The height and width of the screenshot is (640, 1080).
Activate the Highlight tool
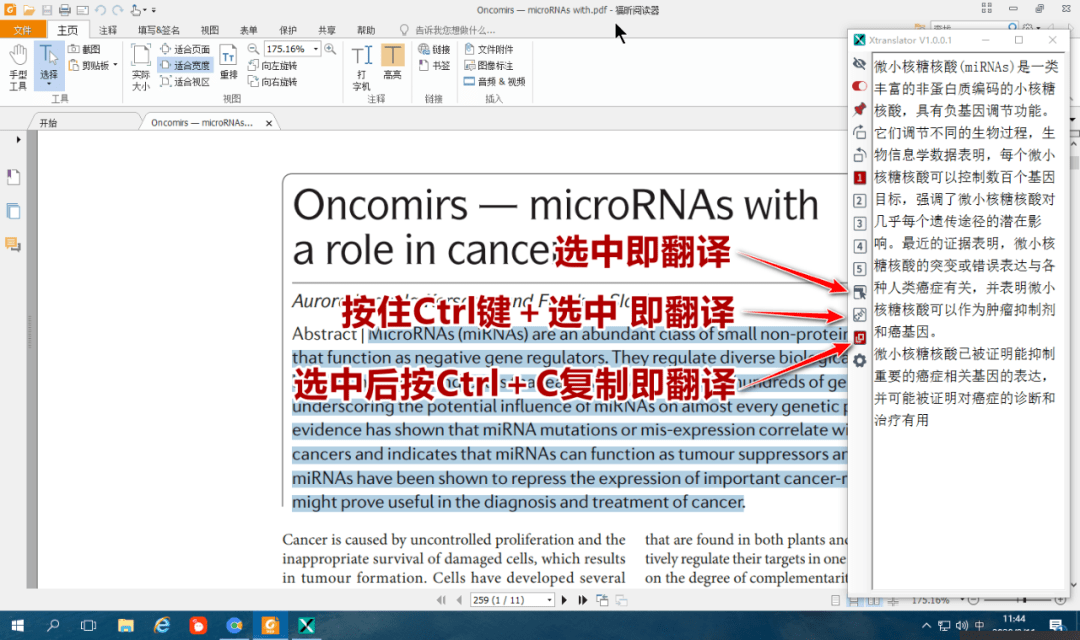[x=392, y=66]
